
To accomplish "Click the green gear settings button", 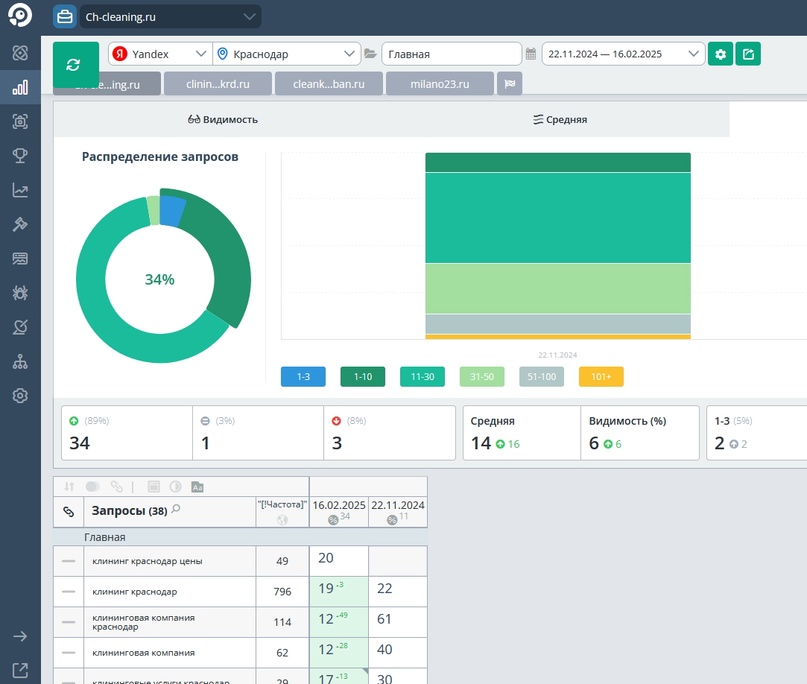I will [720, 54].
